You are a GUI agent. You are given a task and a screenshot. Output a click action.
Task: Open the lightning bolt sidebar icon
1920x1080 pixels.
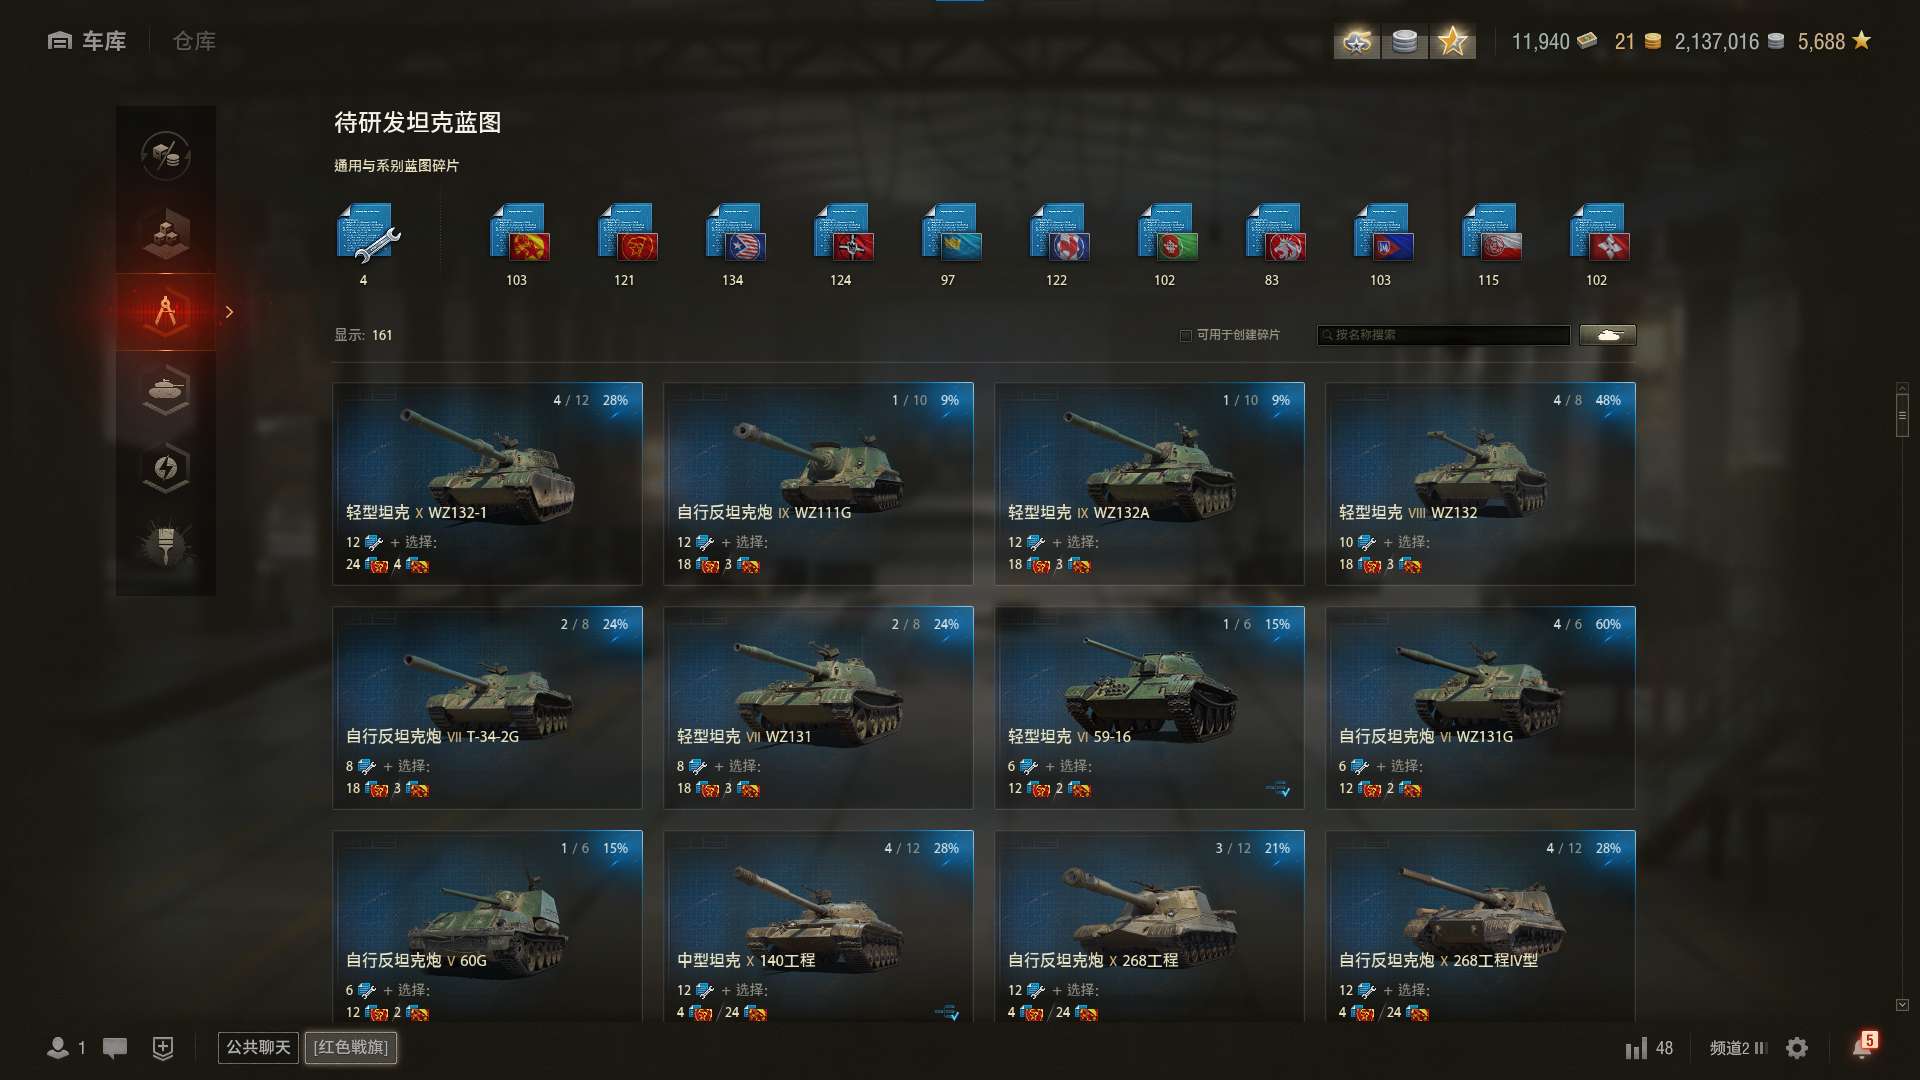[166, 468]
